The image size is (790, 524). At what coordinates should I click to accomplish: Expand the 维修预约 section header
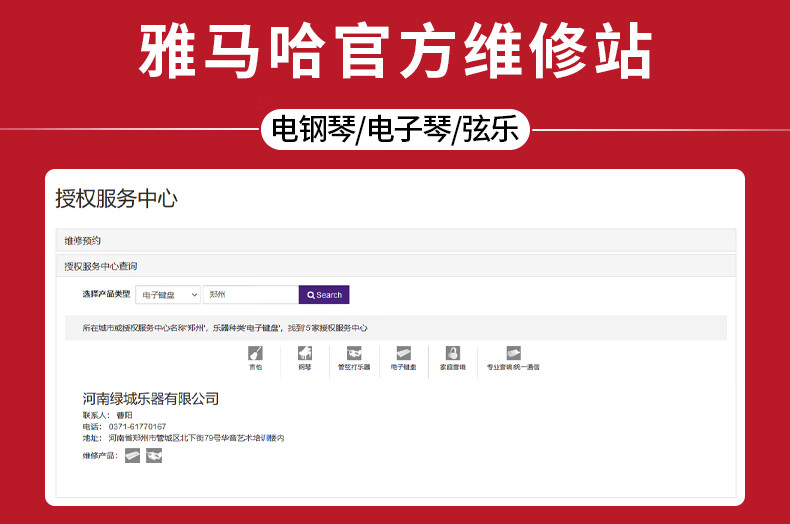(x=396, y=240)
